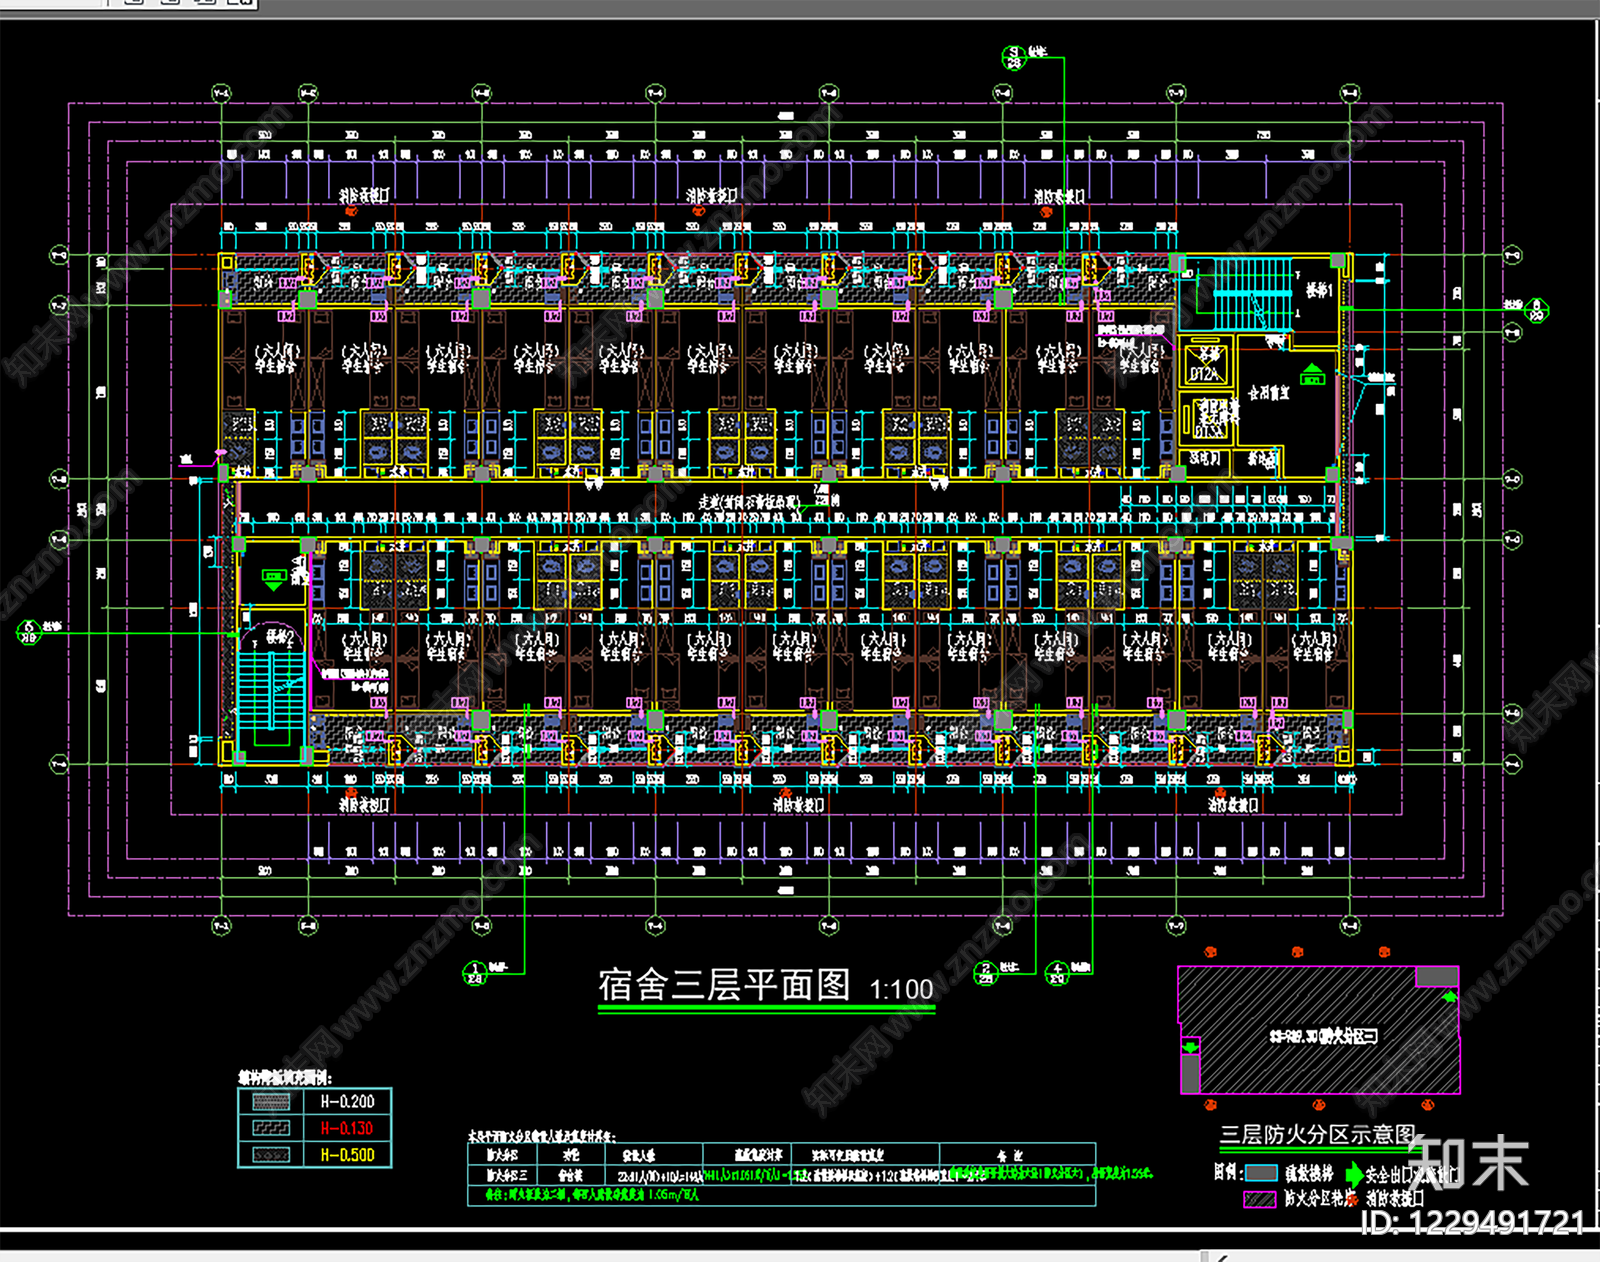The width and height of the screenshot is (1600, 1262).
Task: Click the green safety-exit arrow in legend
Action: tap(1354, 1174)
